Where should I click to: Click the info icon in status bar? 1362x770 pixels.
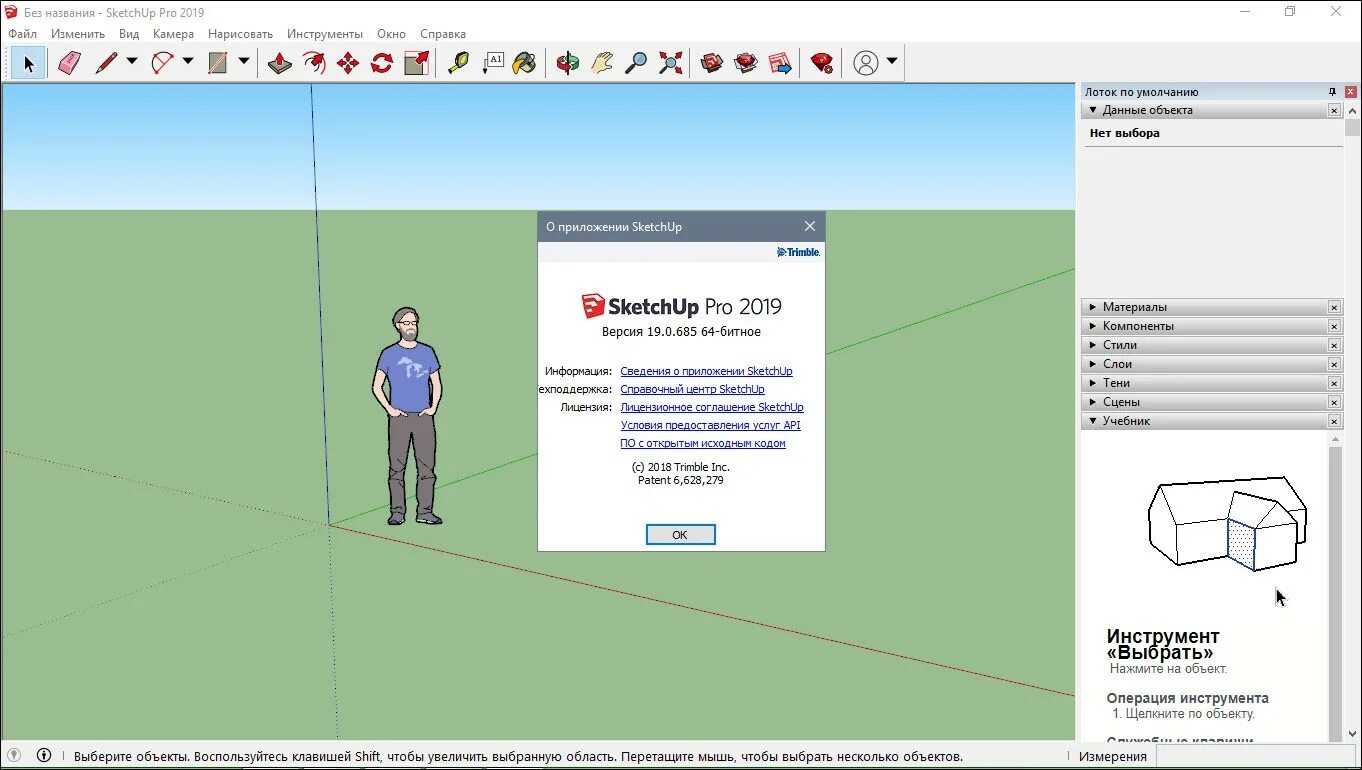(x=44, y=755)
